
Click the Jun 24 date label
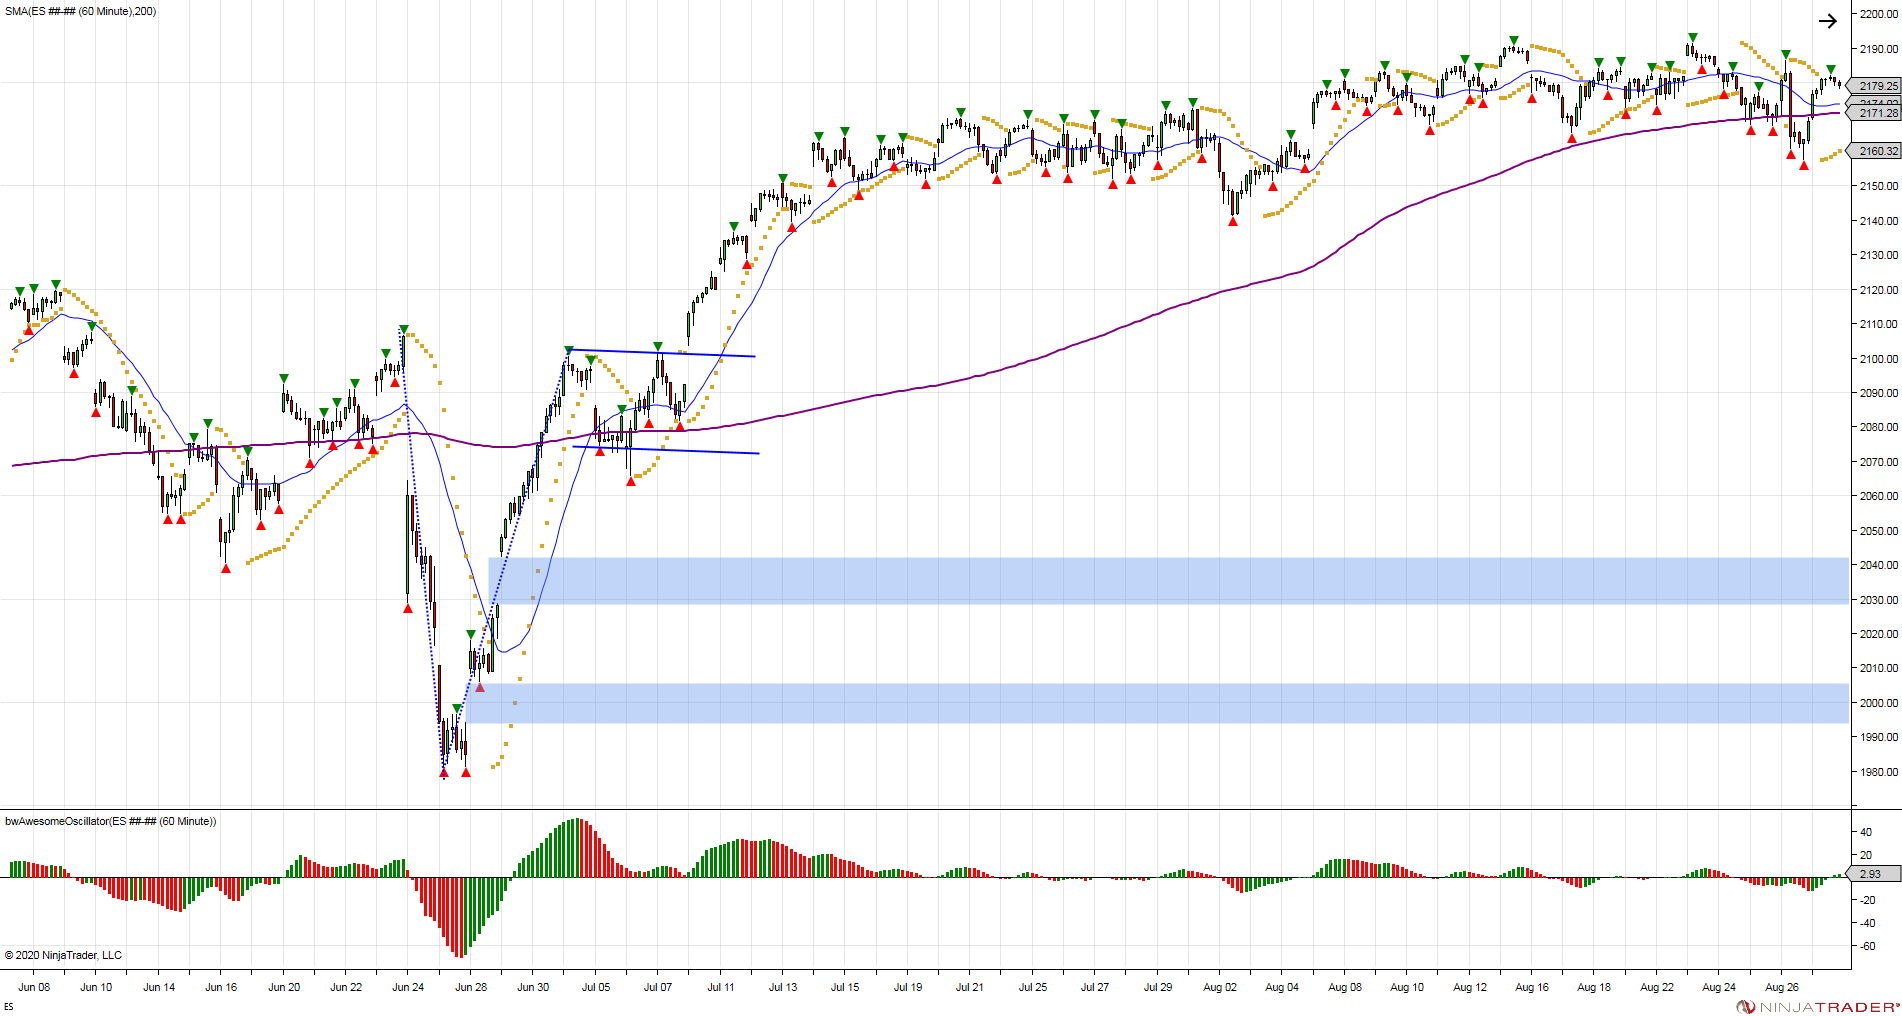tap(408, 987)
